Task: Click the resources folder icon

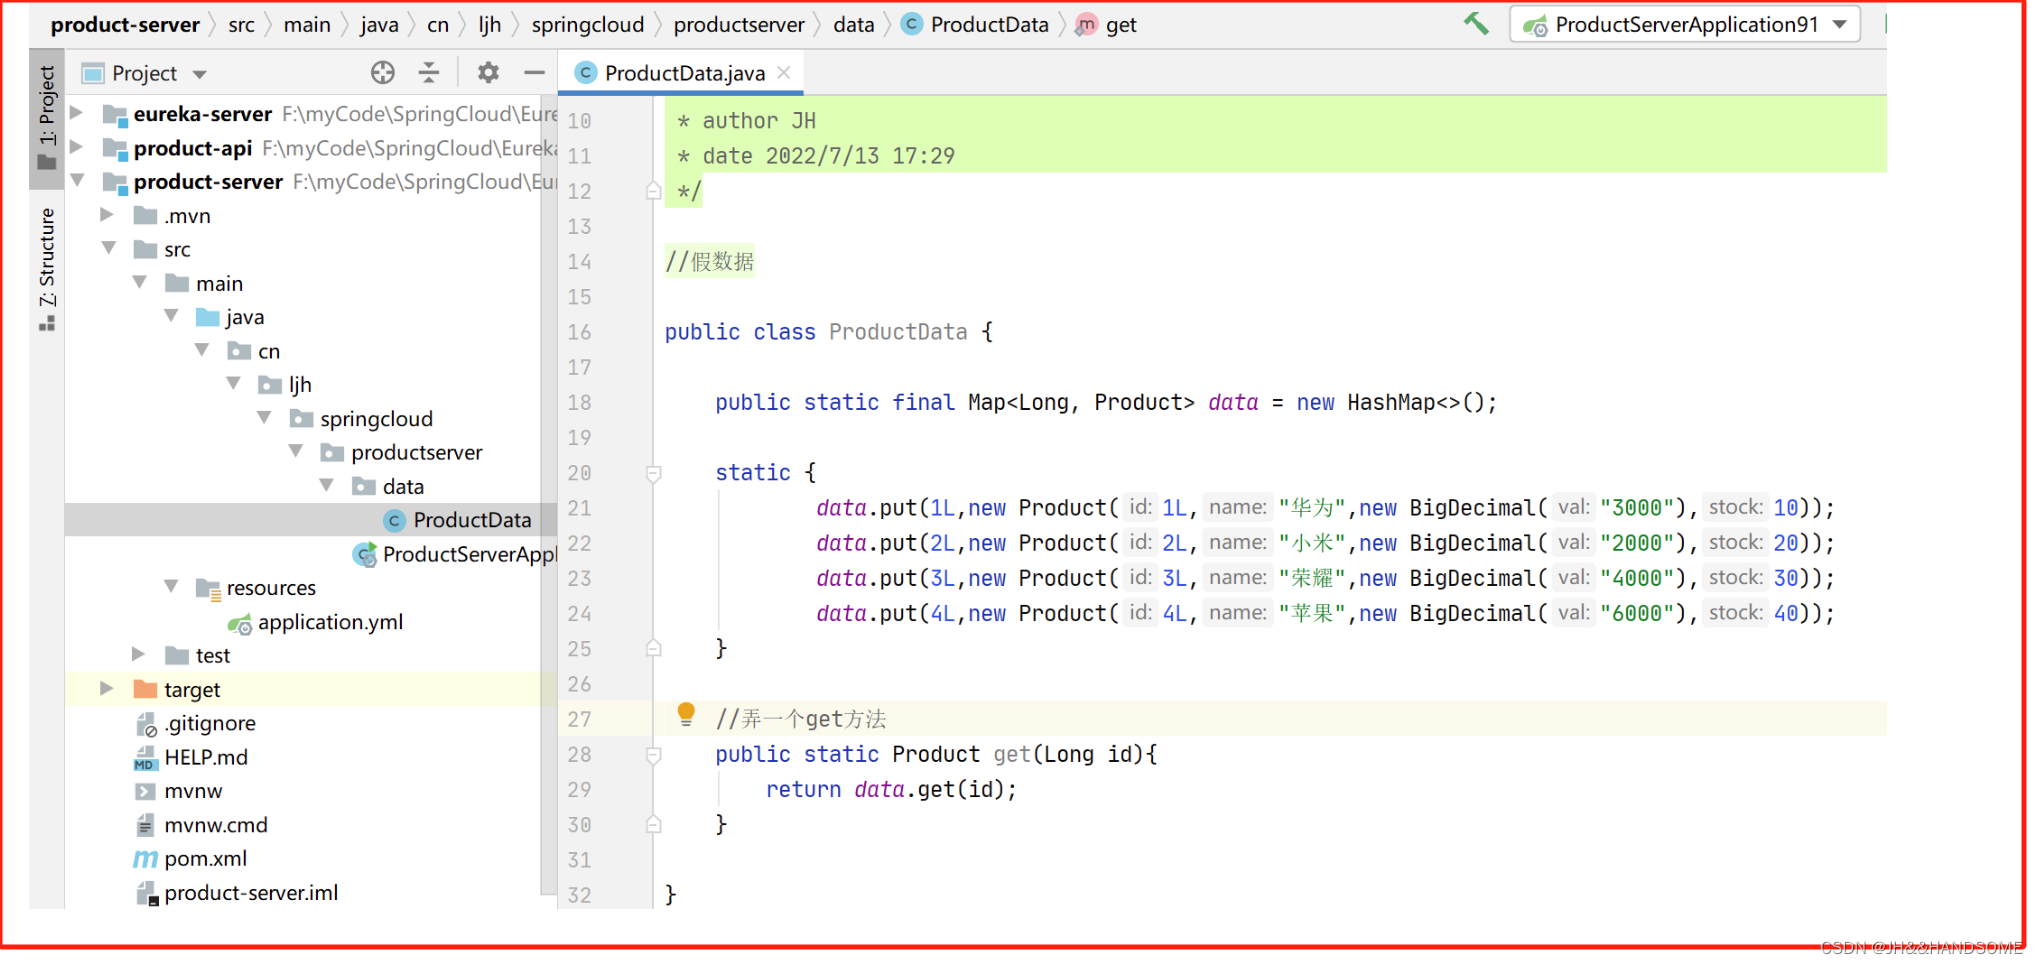Action: 209,589
